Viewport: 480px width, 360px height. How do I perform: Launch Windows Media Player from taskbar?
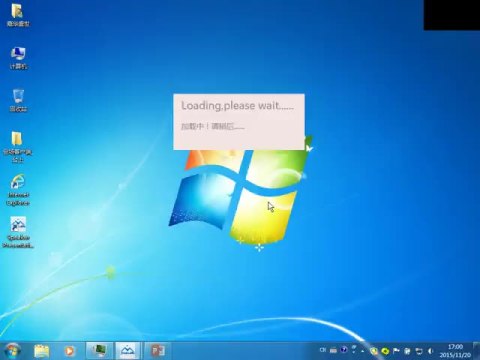tap(69, 351)
